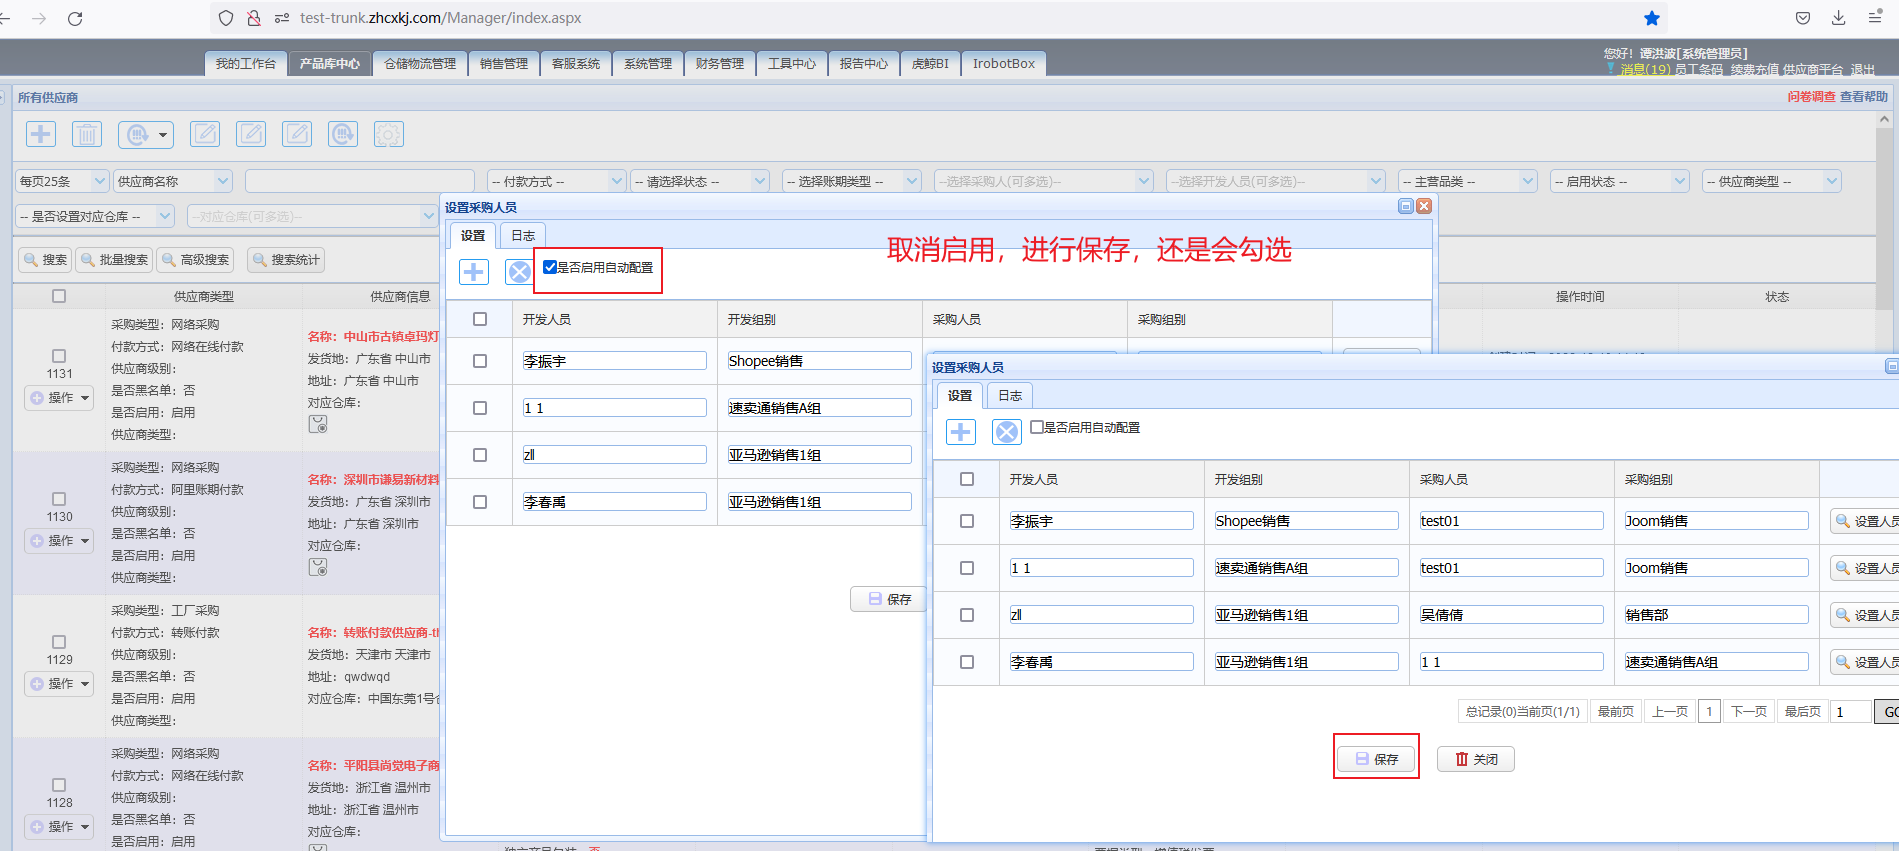Click 设置人员 button in 李振宇 row
This screenshot has width=1899, height=851.
tap(1867, 521)
